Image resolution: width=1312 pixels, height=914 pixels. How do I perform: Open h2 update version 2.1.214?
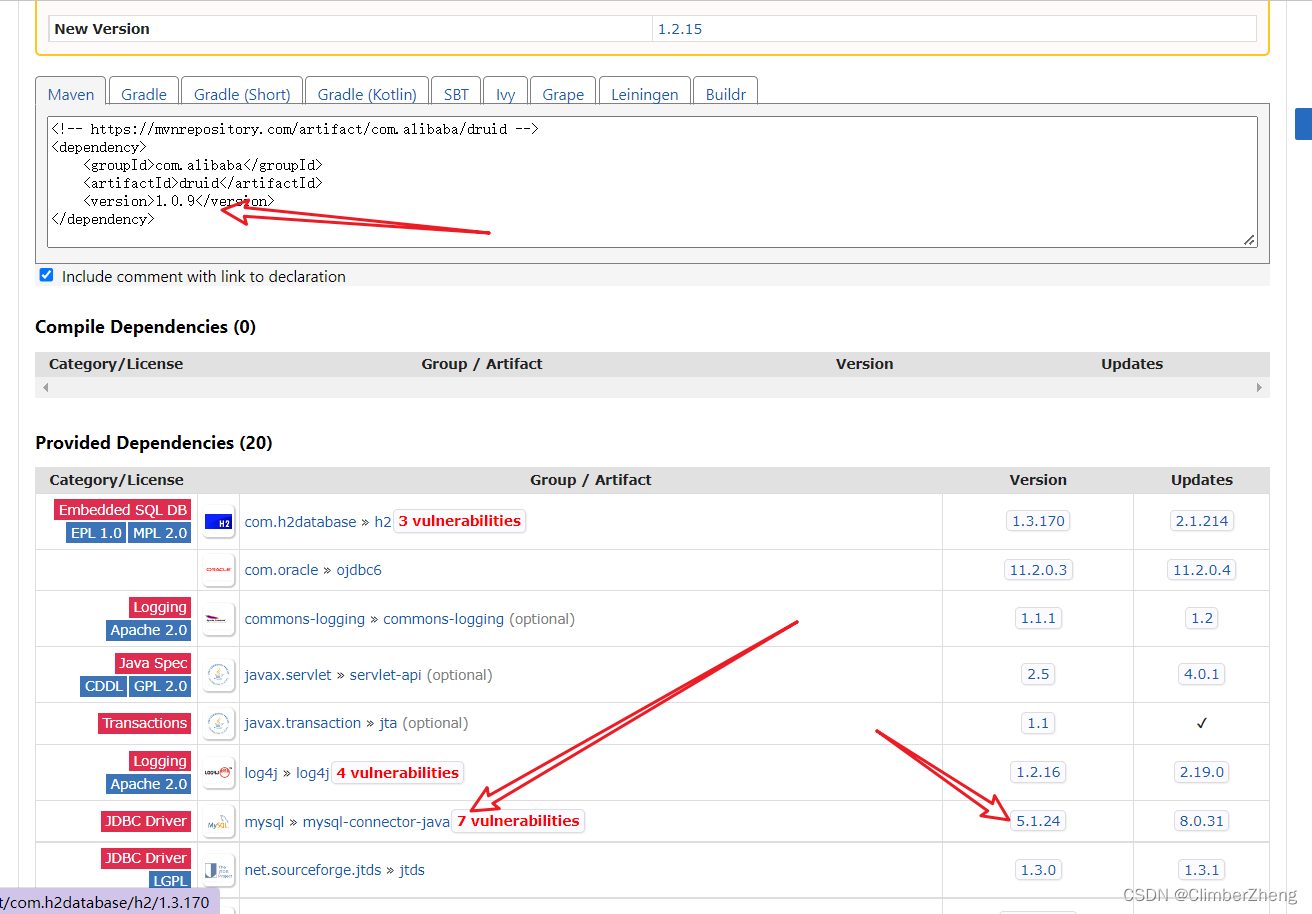pos(1202,521)
